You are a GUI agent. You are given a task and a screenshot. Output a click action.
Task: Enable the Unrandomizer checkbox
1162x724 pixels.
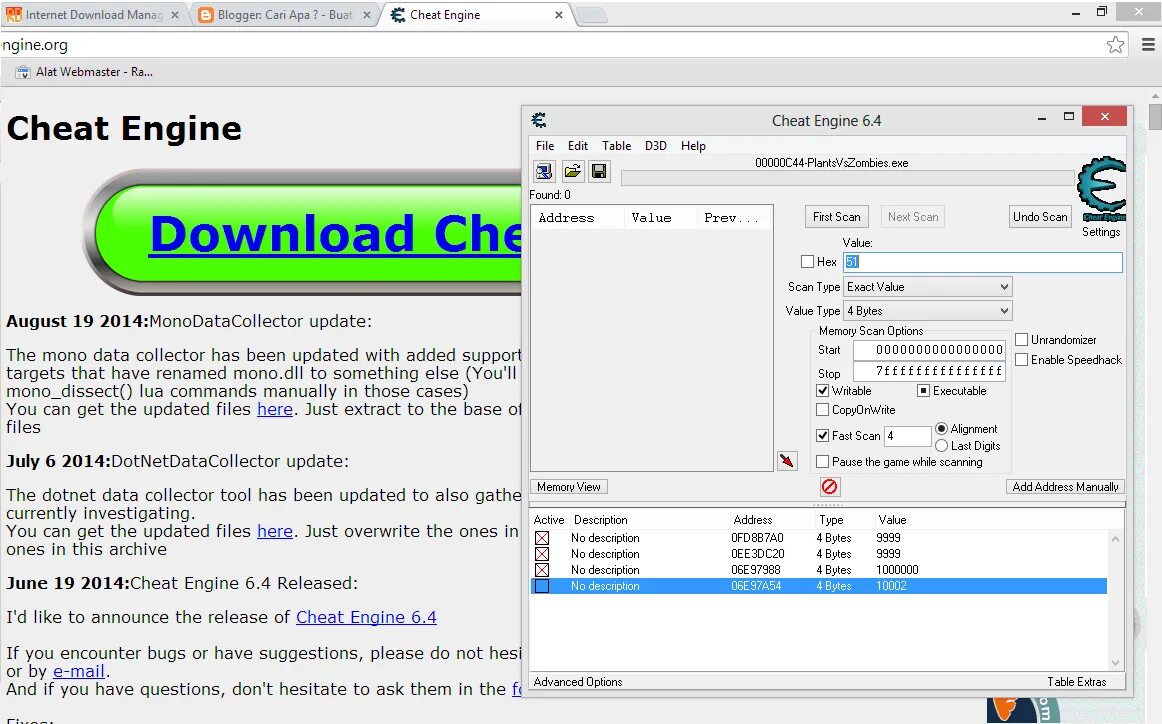point(1021,339)
